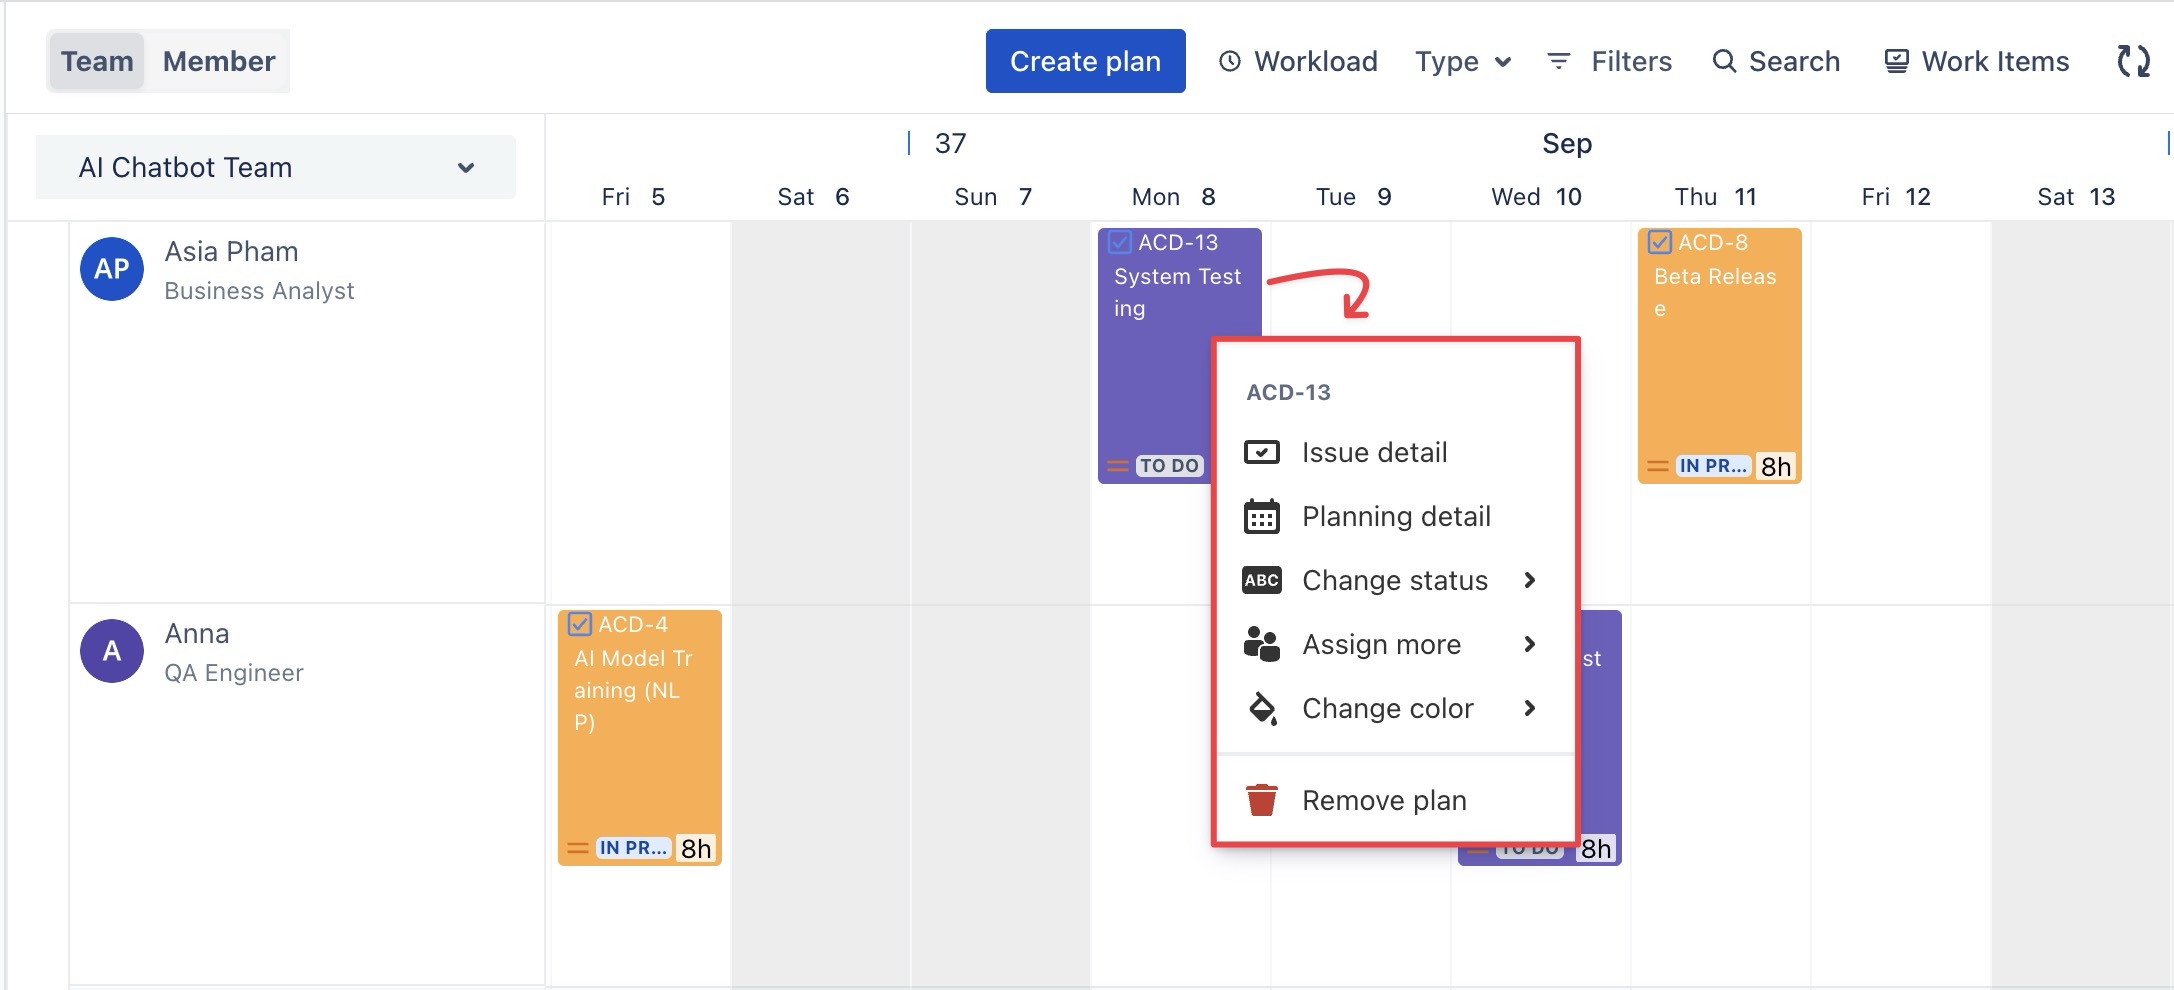Click the Filters funnel icon
Viewport: 2174px width, 990px height.
click(1558, 62)
